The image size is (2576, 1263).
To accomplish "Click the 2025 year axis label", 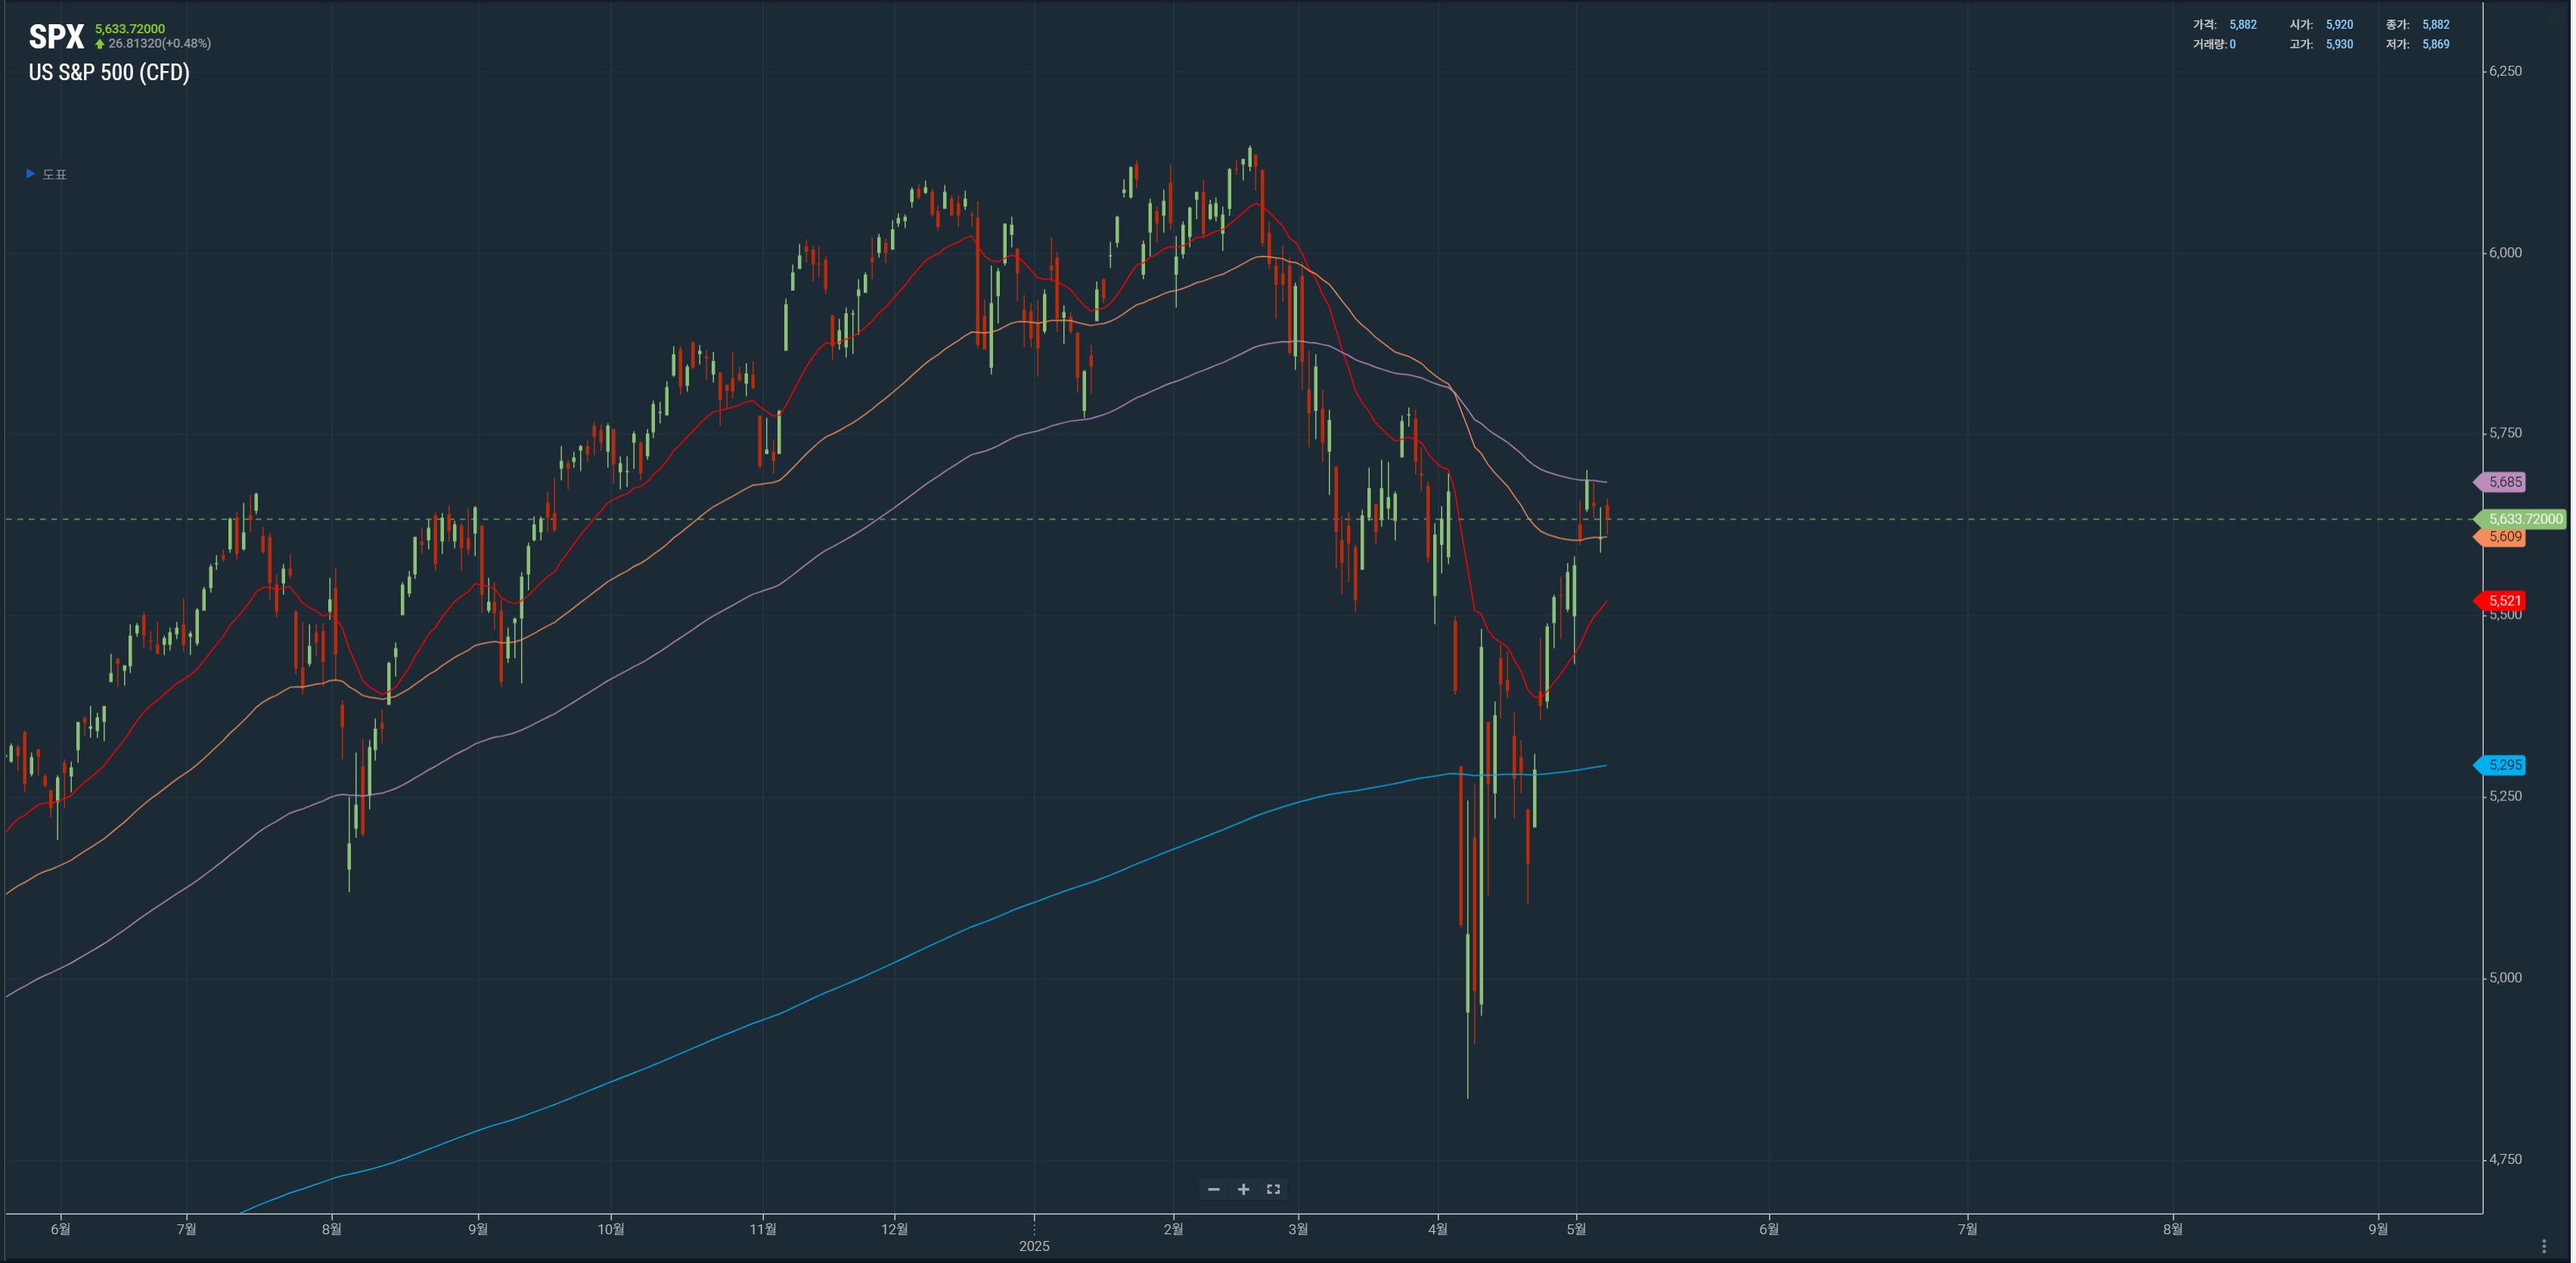I will click(1034, 1246).
